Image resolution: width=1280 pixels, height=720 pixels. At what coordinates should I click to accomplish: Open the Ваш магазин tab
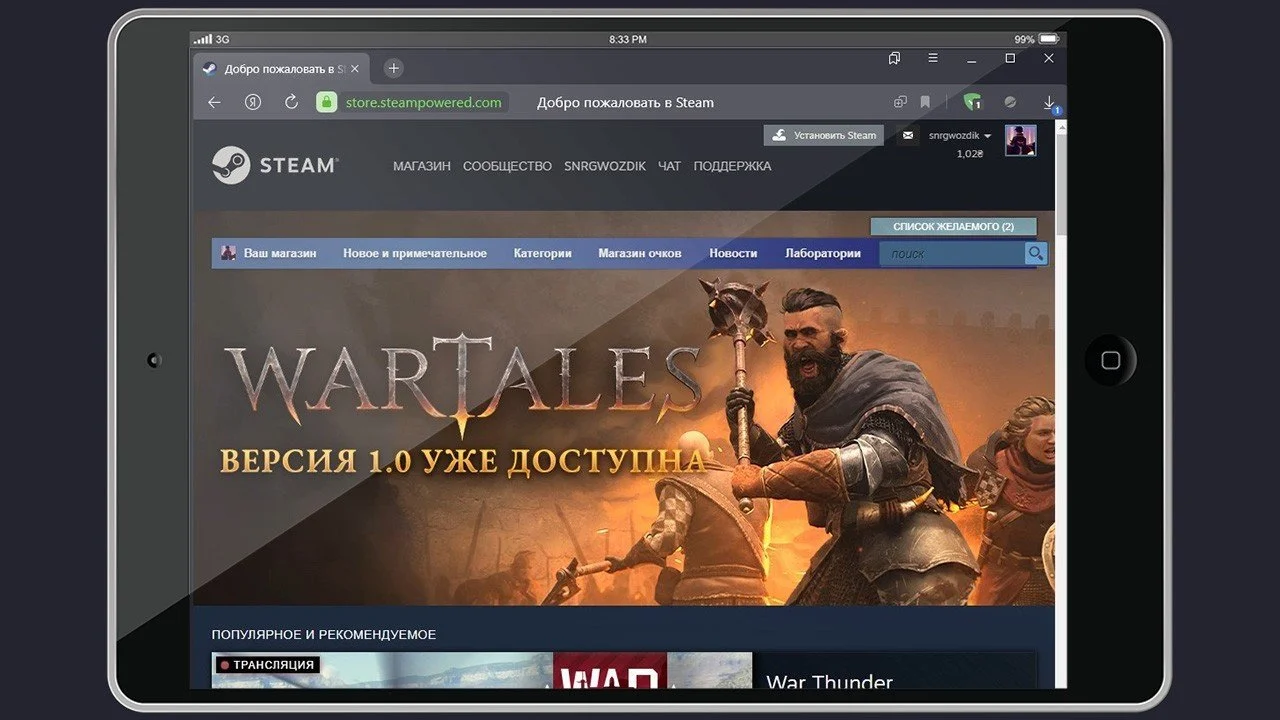coord(280,253)
